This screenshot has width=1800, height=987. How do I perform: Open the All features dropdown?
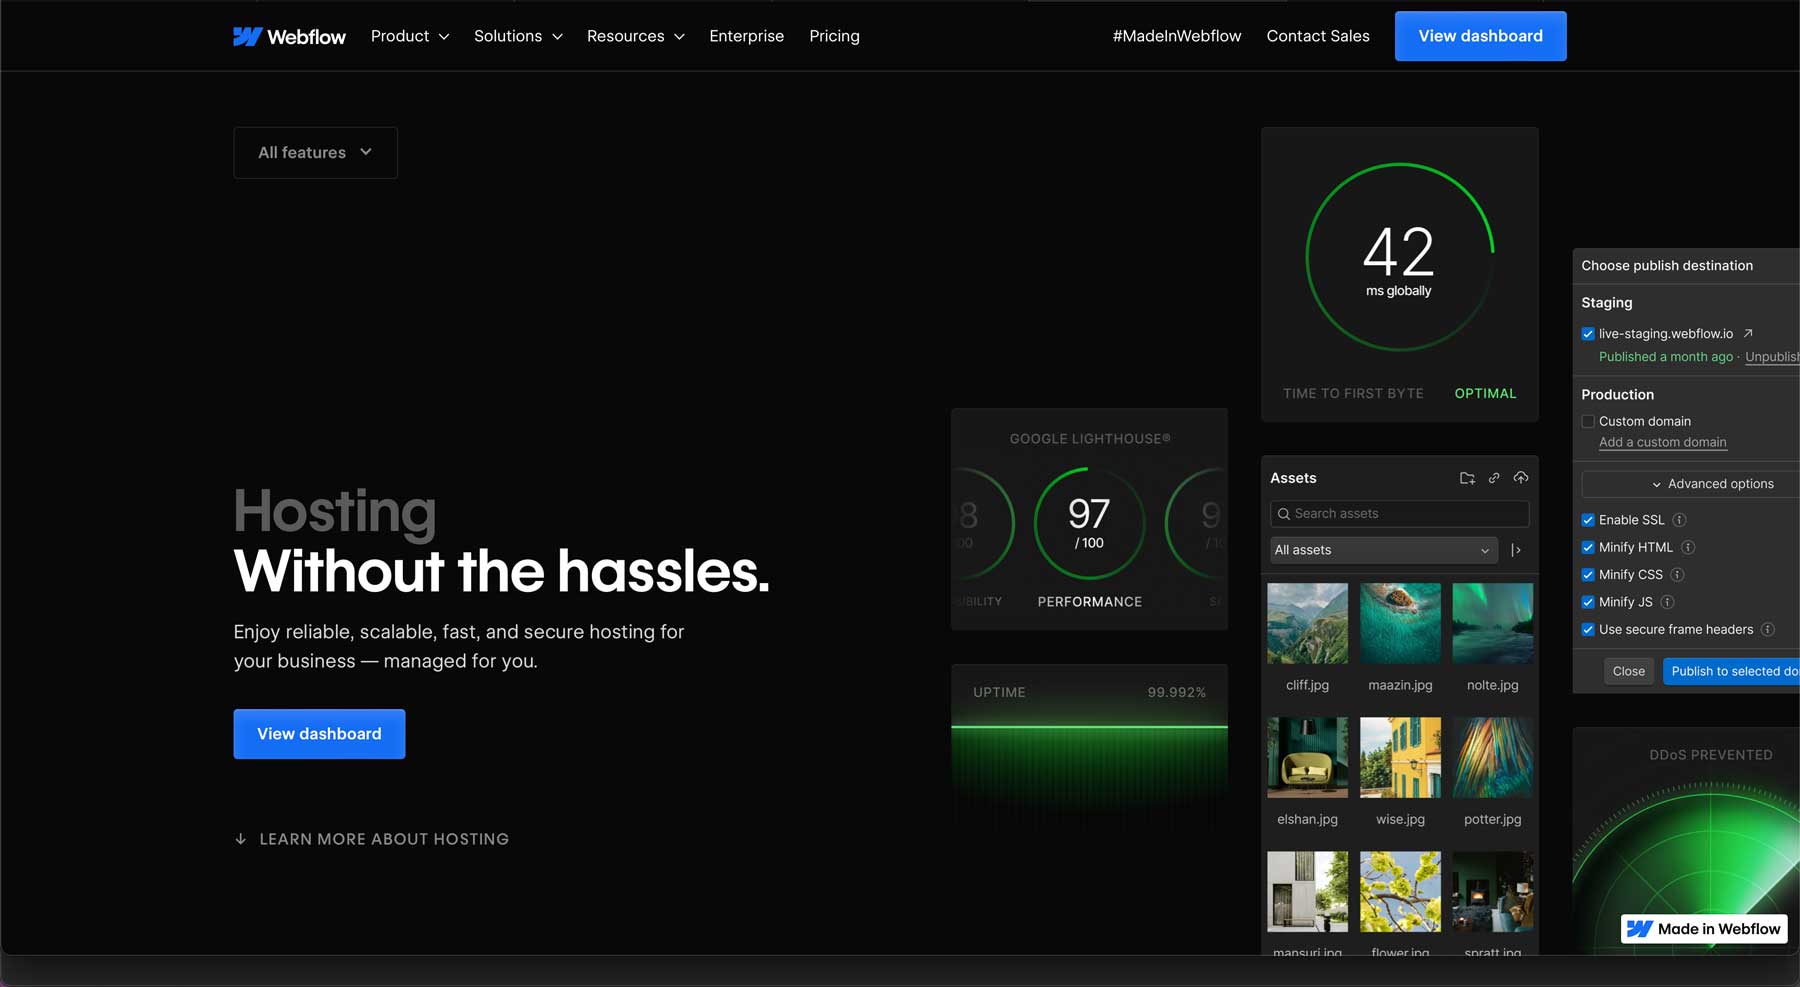pyautogui.click(x=315, y=152)
